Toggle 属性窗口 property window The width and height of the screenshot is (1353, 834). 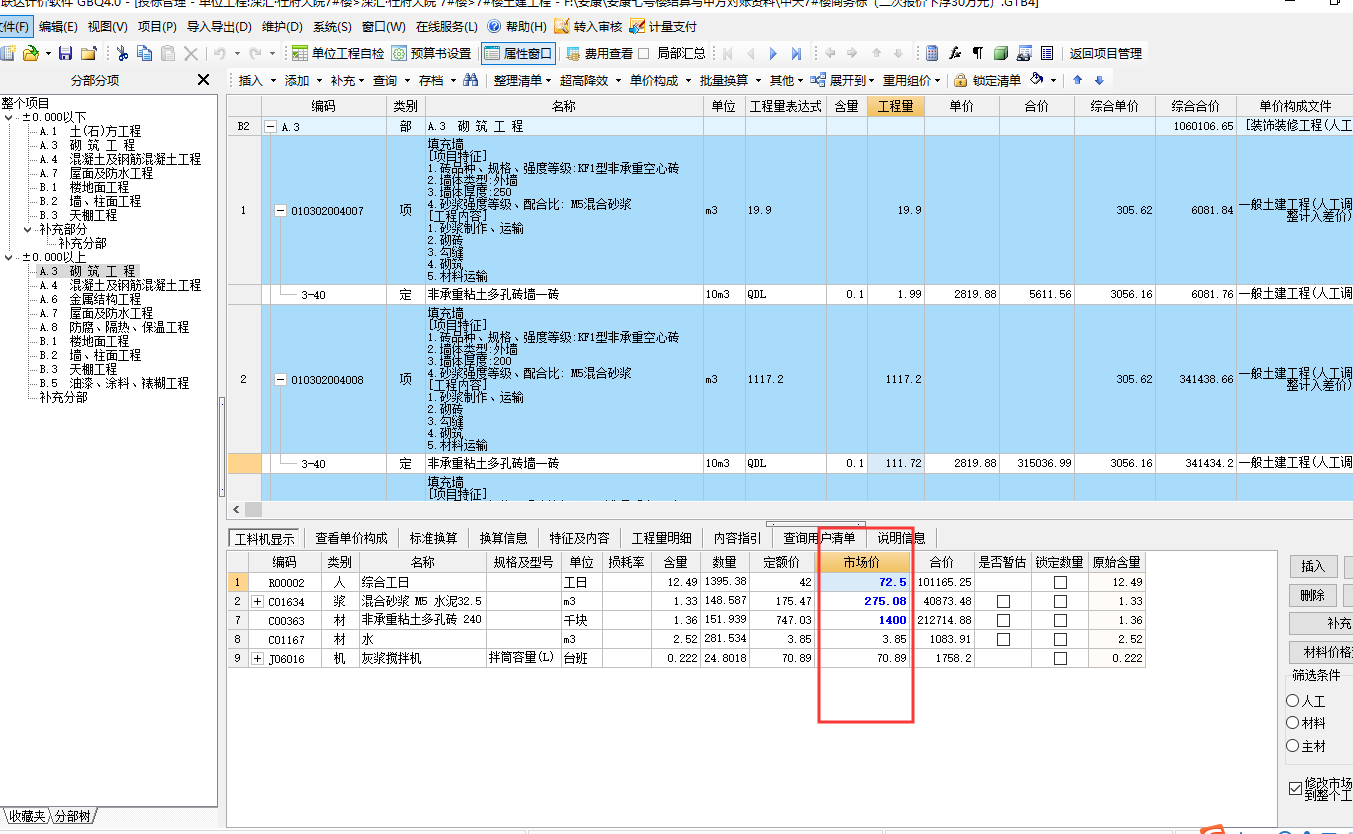(518, 53)
